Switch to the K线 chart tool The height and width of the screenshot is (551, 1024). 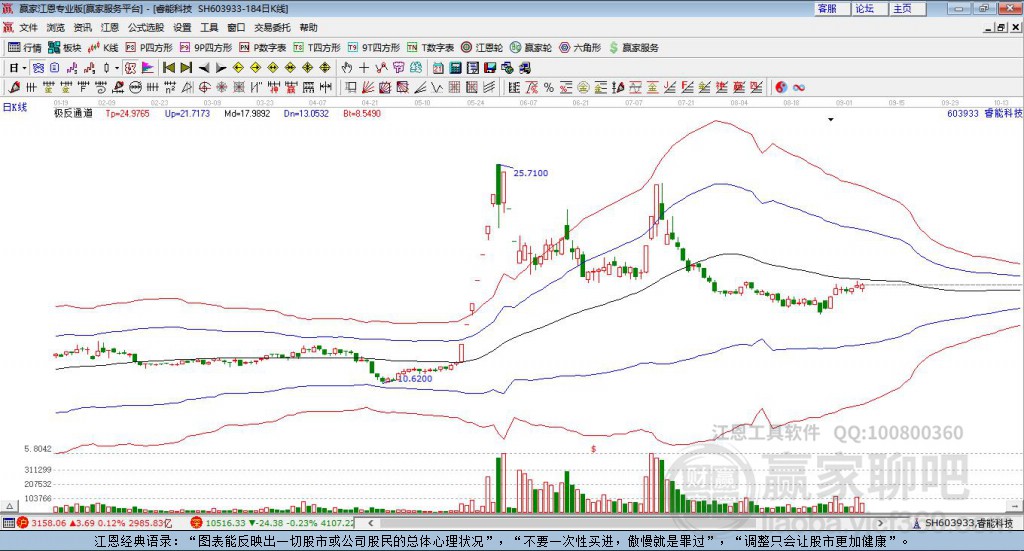click(103, 48)
